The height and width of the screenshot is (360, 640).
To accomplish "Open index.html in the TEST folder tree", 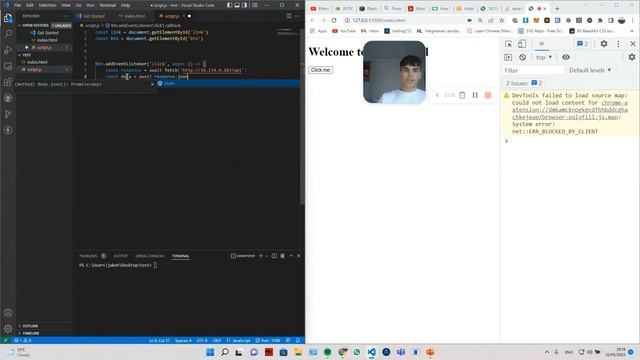I will (x=37, y=62).
